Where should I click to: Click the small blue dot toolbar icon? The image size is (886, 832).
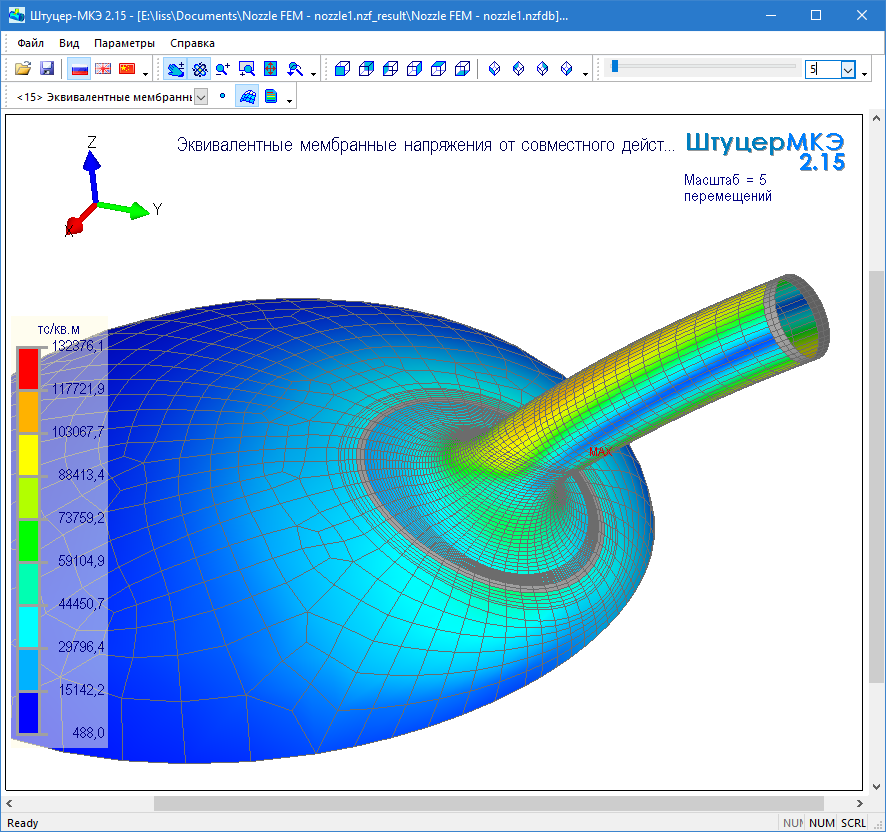tap(223, 96)
